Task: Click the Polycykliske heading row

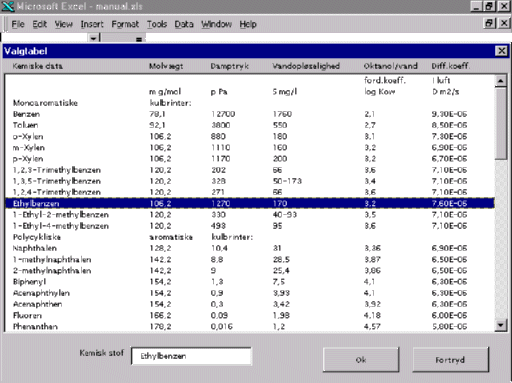Action: click(x=250, y=237)
